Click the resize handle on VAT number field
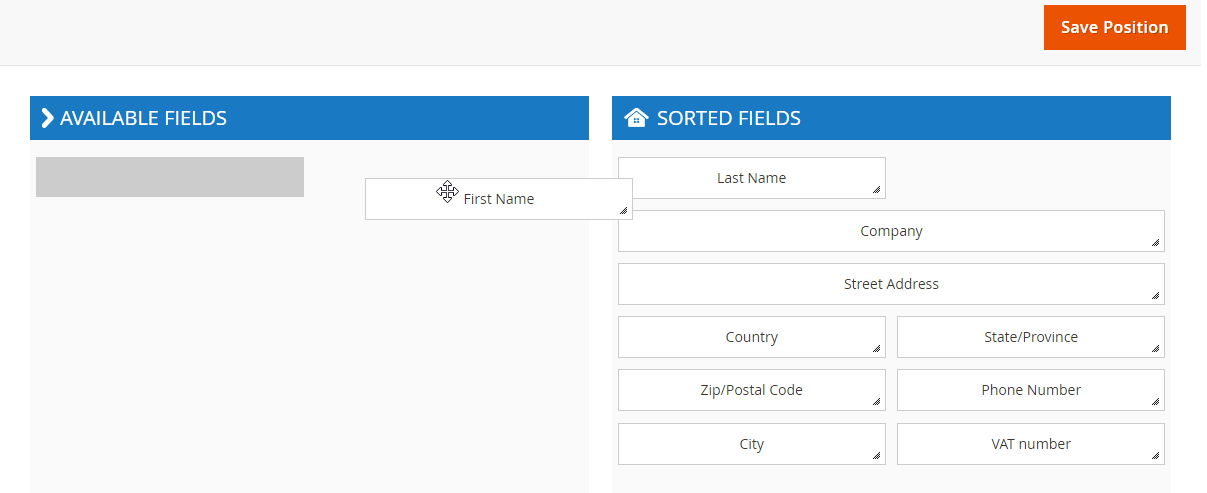The width and height of the screenshot is (1207, 493). (1155, 455)
